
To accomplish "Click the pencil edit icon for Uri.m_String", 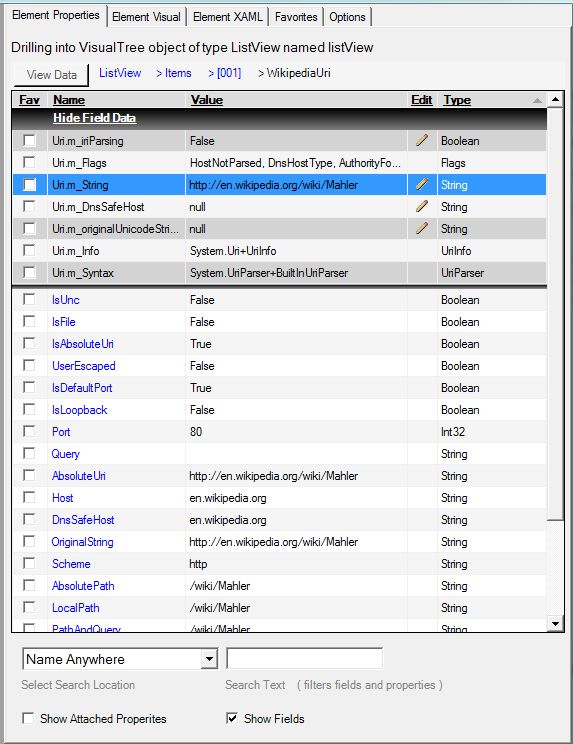I will [422, 185].
